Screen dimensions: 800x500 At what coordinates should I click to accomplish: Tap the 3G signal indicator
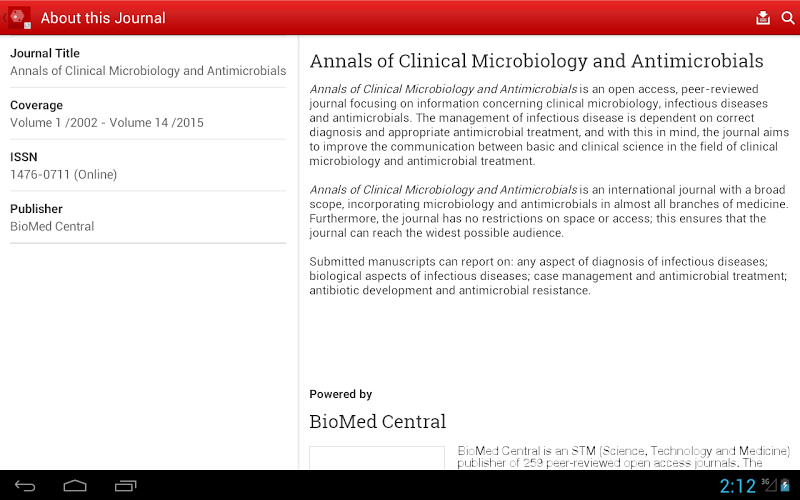[767, 486]
